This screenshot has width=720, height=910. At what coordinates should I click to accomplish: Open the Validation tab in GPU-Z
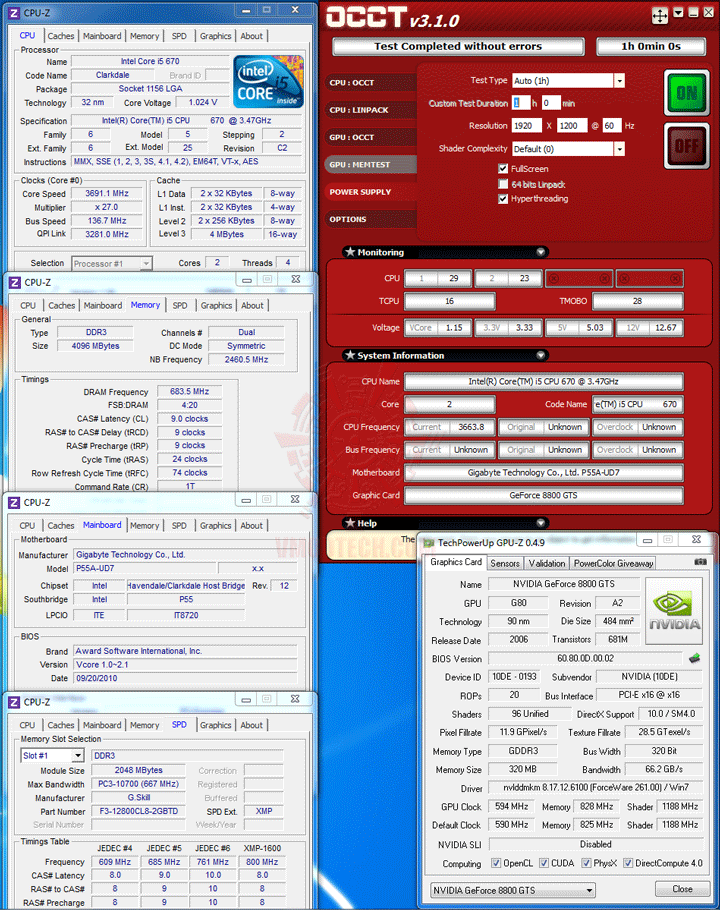pos(547,563)
